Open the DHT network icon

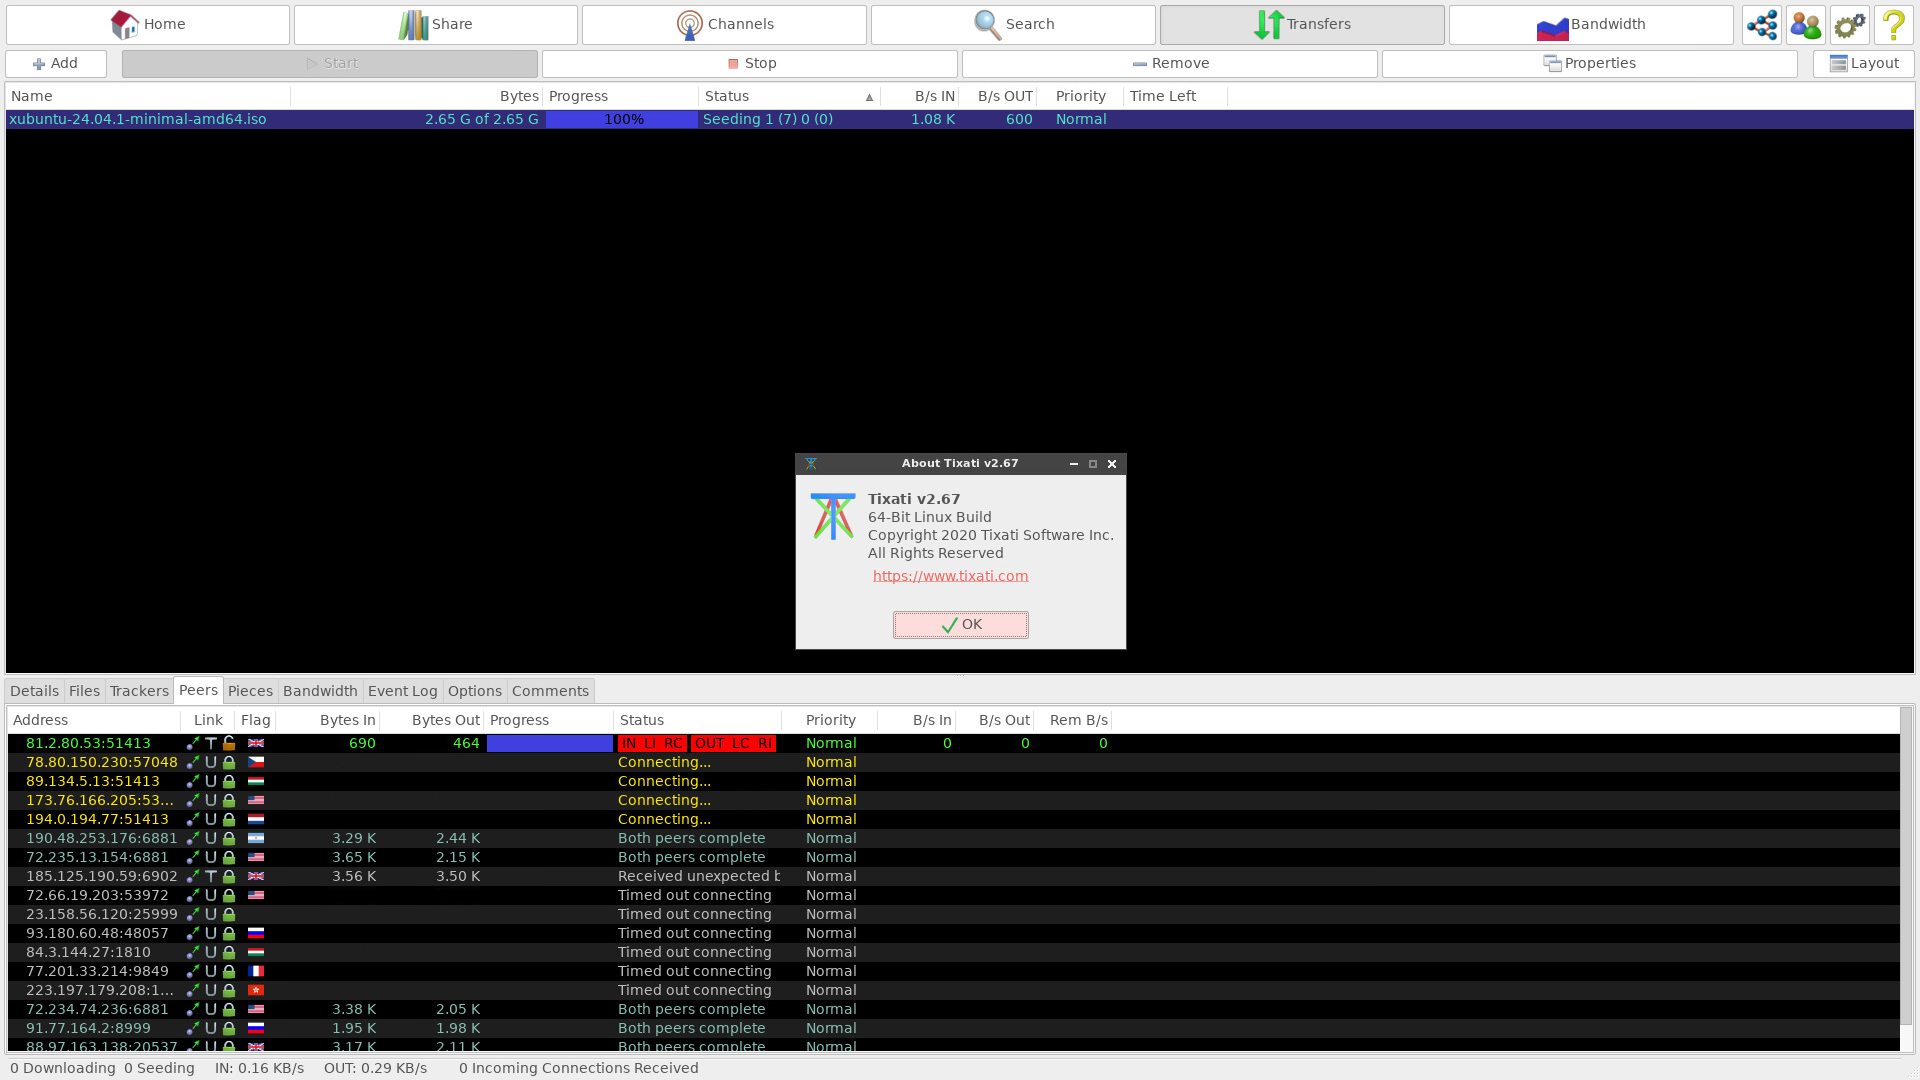(x=1761, y=24)
